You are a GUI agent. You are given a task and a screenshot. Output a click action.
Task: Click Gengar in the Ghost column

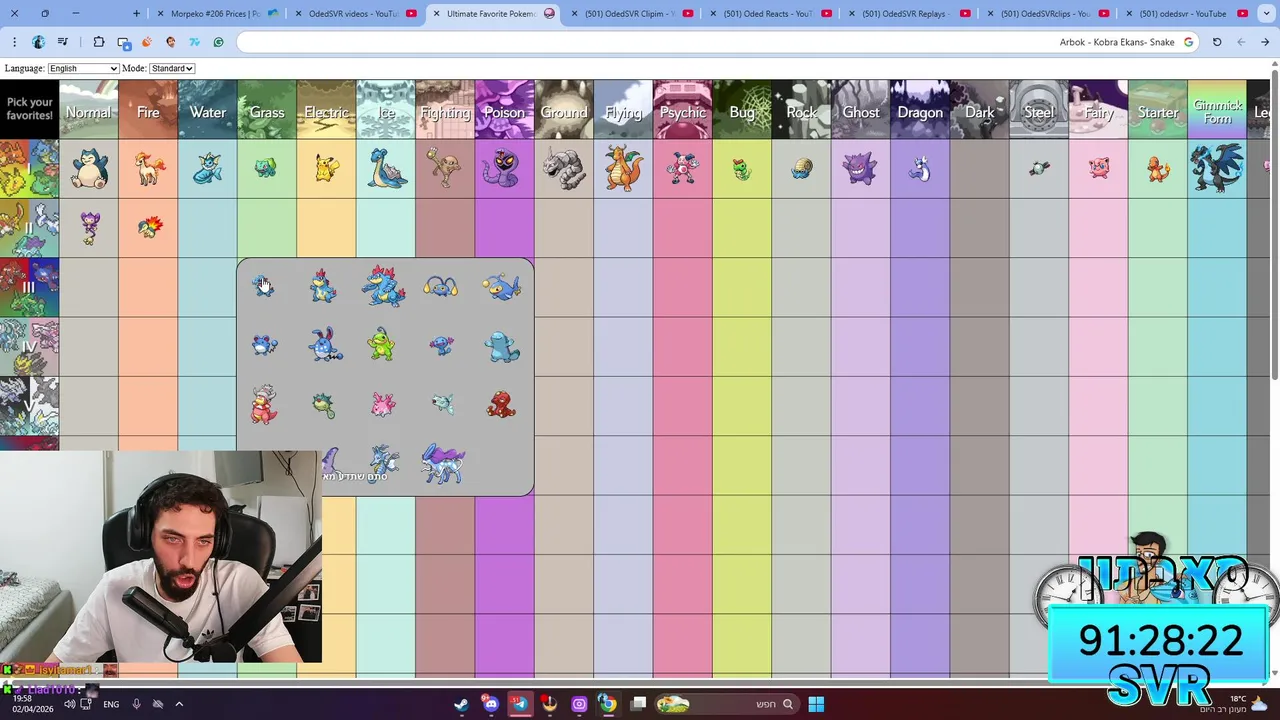point(860,169)
